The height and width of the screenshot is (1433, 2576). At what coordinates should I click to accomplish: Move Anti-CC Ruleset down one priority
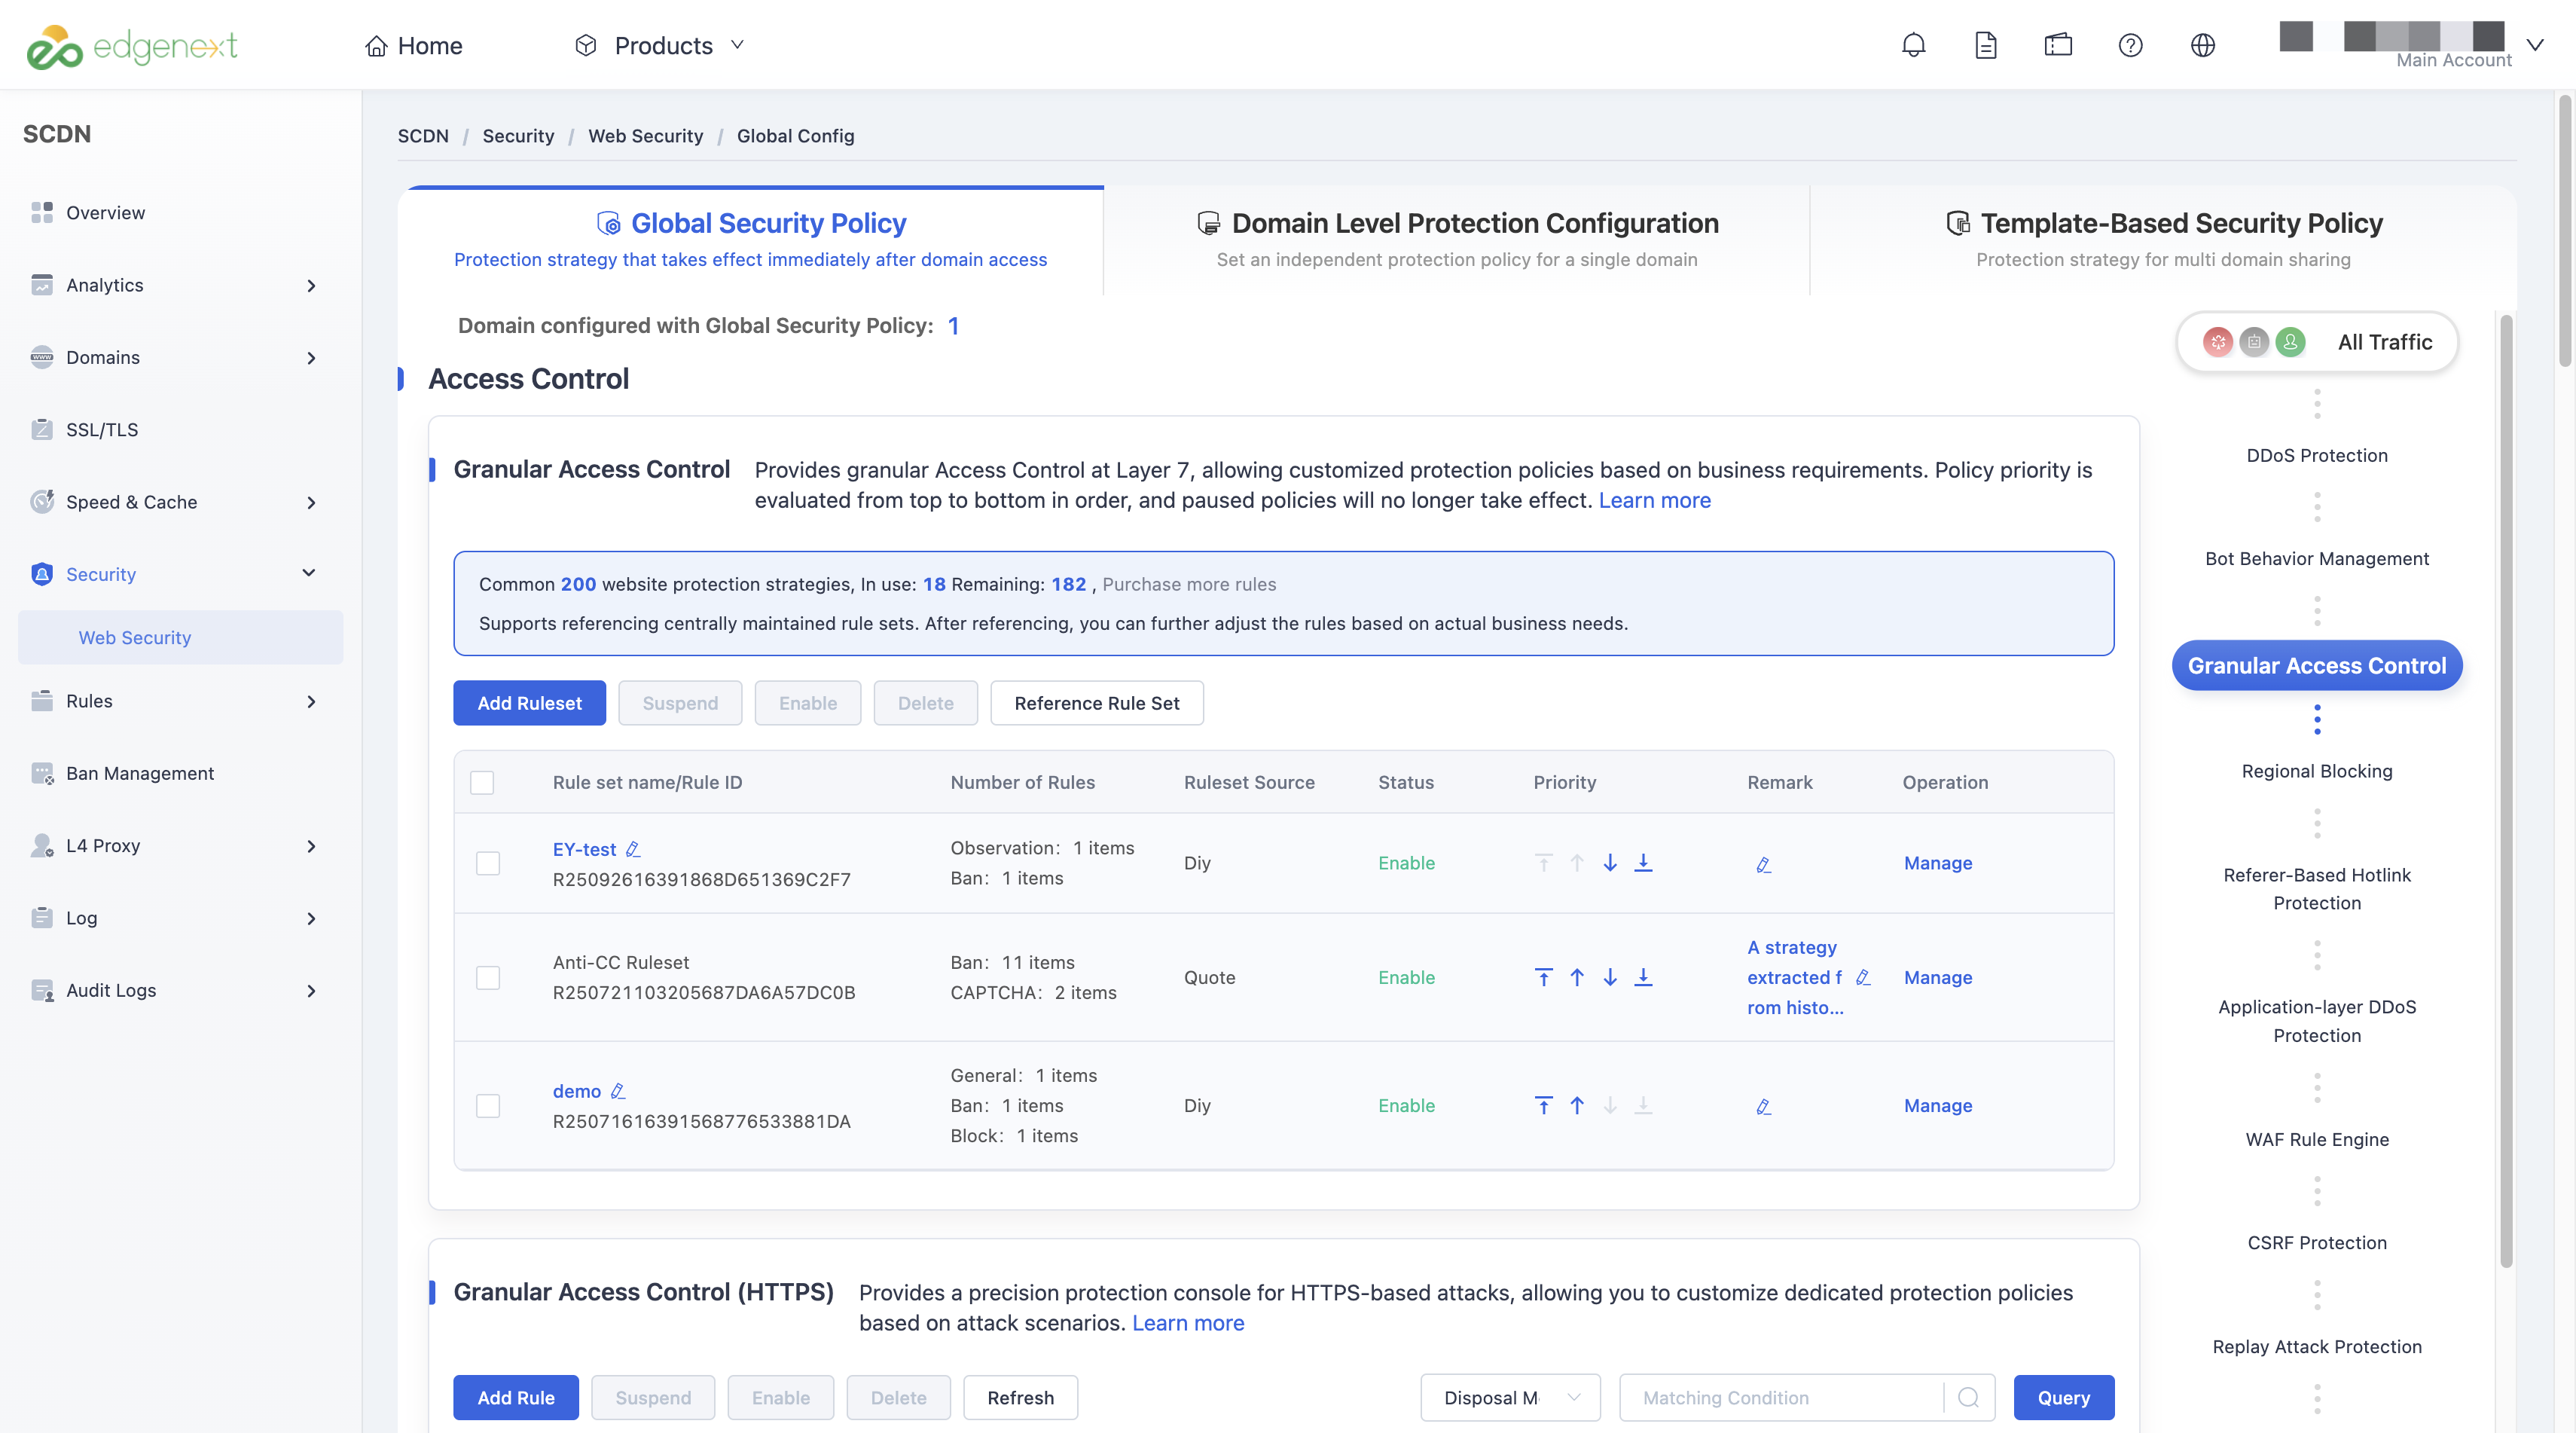1610,977
